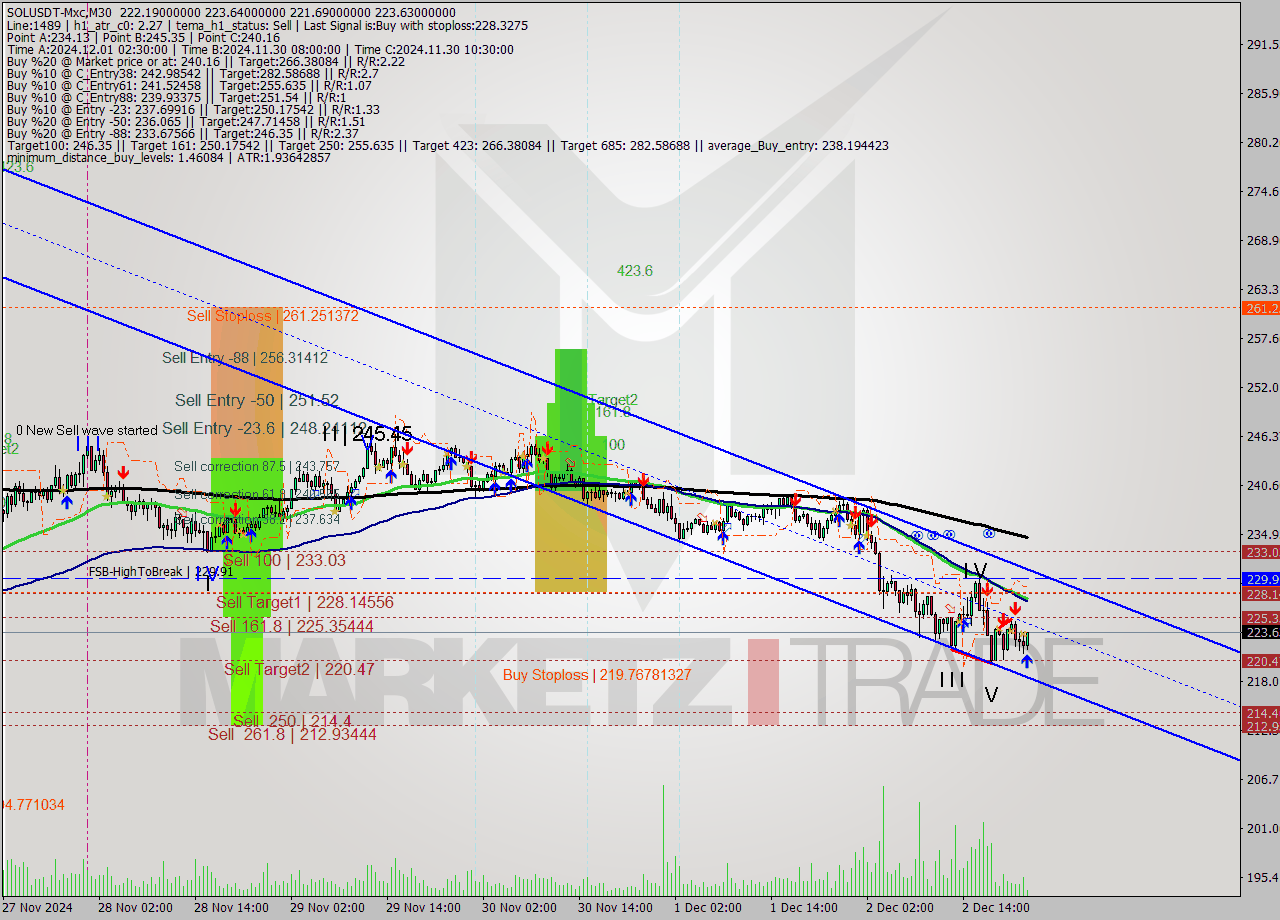Click the 'Sell 161.8 | 225.35444' label
The height and width of the screenshot is (920, 1280).
coord(292,626)
